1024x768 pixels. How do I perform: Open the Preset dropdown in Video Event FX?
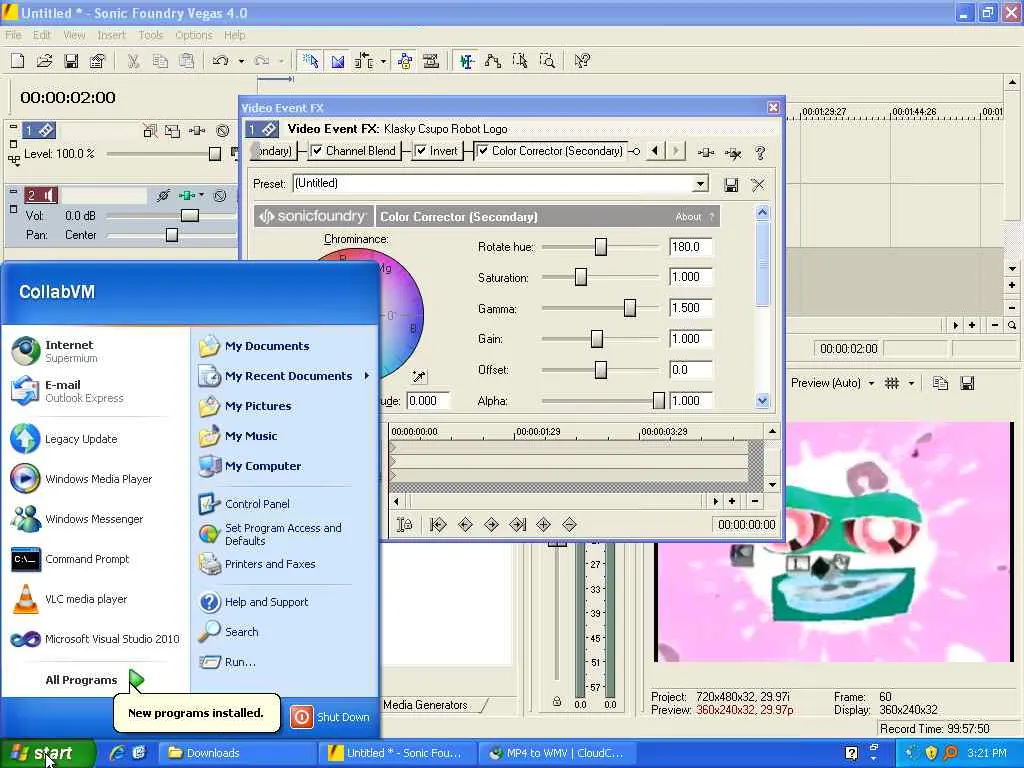tap(700, 184)
